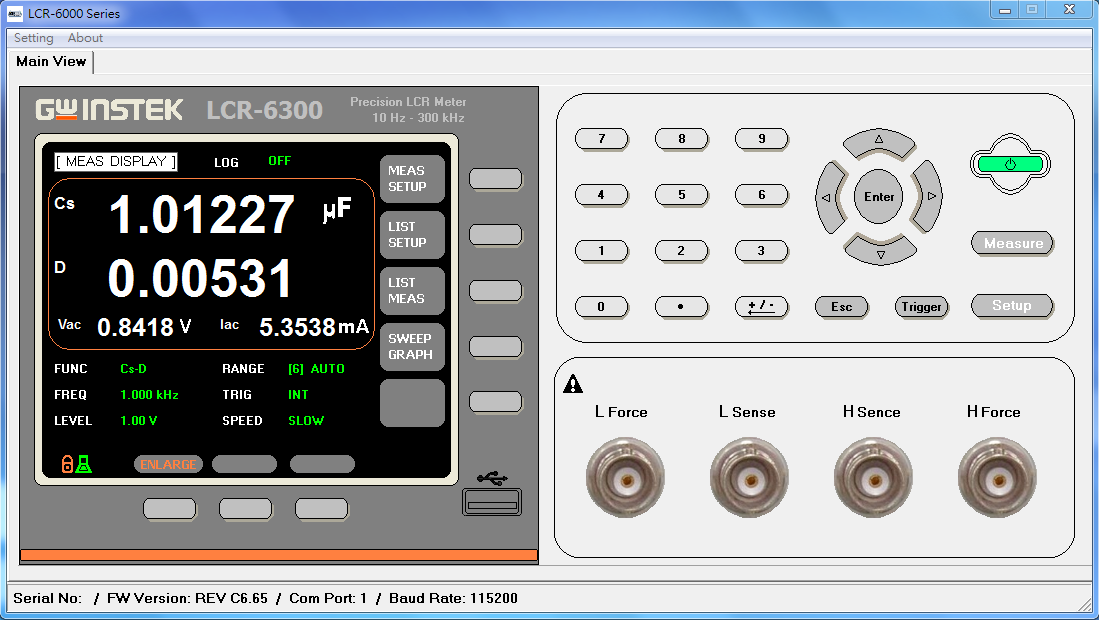Click the Cs reading 1.01227

(202, 214)
